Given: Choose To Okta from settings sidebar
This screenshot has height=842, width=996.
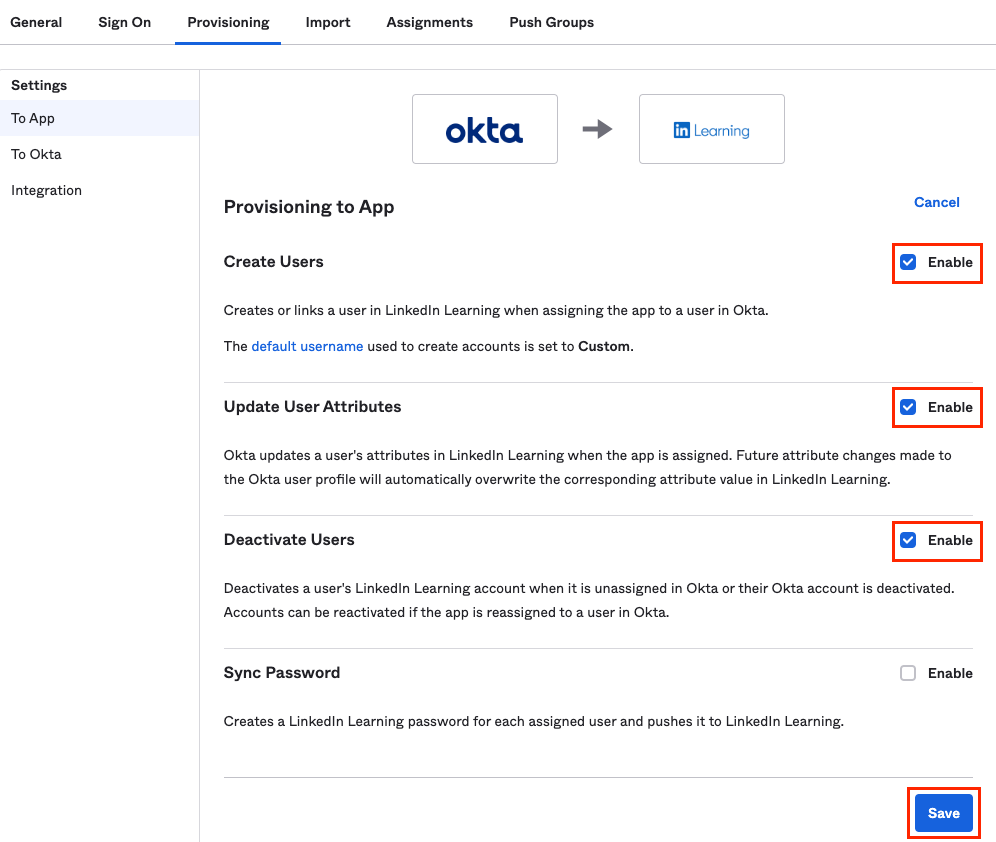Looking at the screenshot, I should pos(35,154).
